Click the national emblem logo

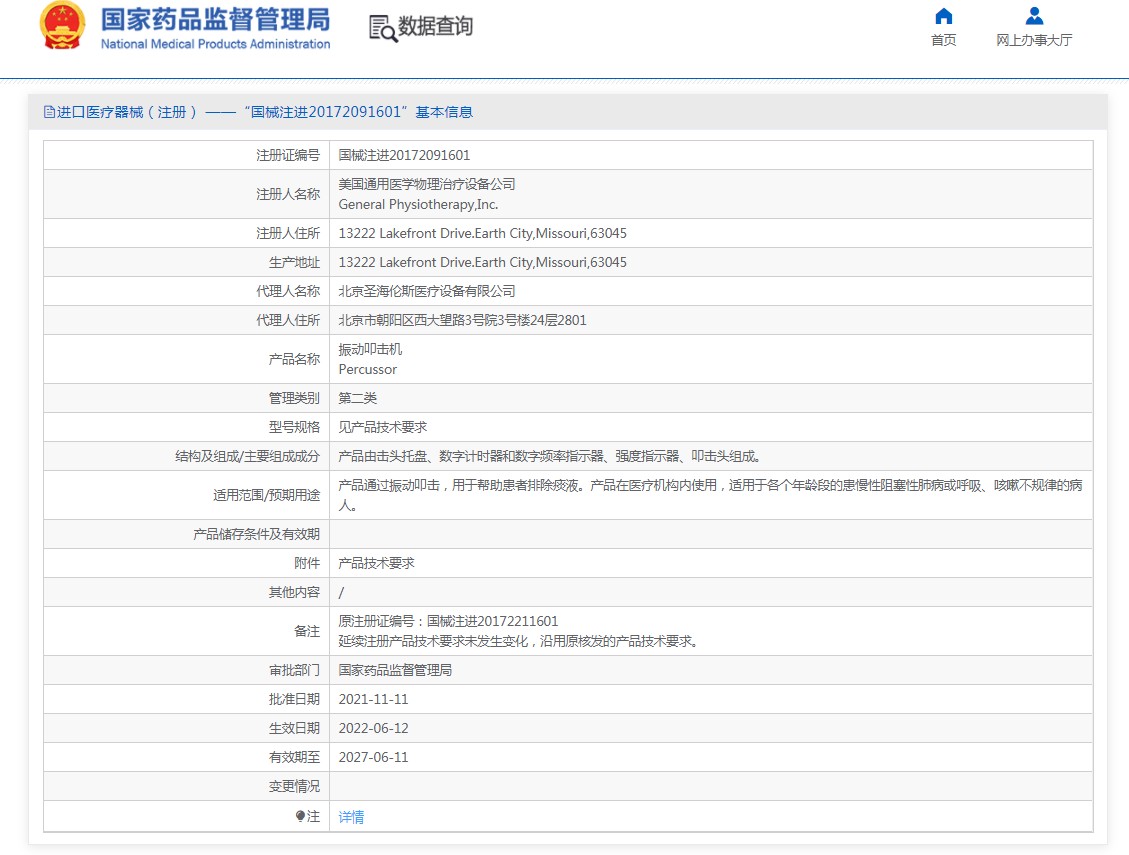(62, 26)
